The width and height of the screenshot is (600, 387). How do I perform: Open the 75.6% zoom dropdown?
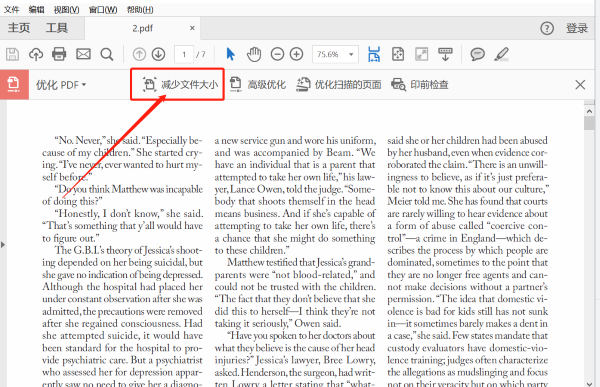(335, 54)
